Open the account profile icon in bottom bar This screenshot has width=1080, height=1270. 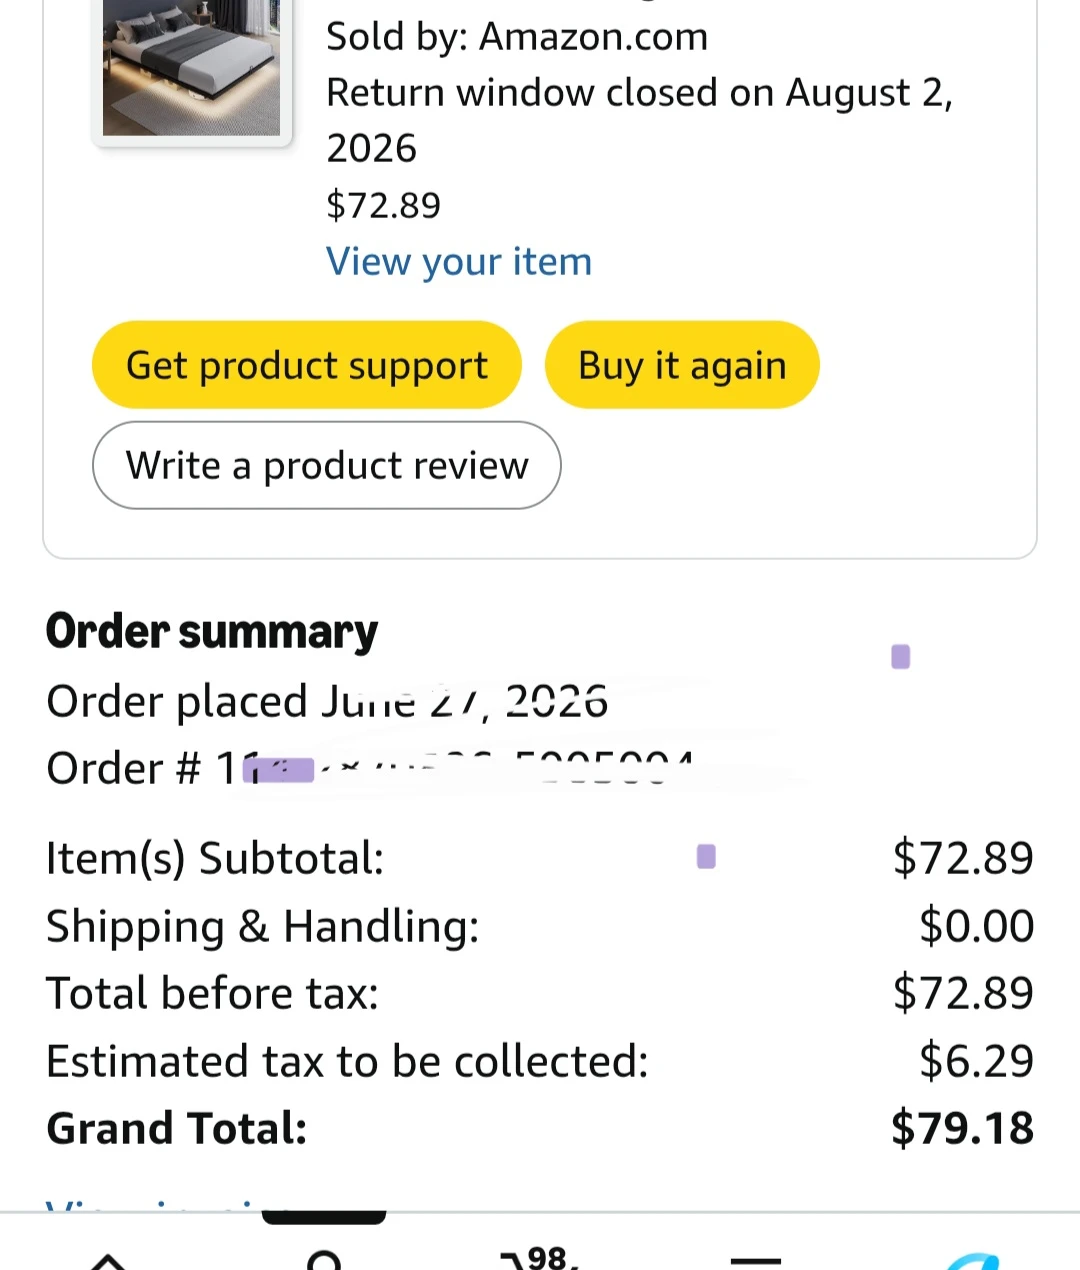[x=324, y=1260]
